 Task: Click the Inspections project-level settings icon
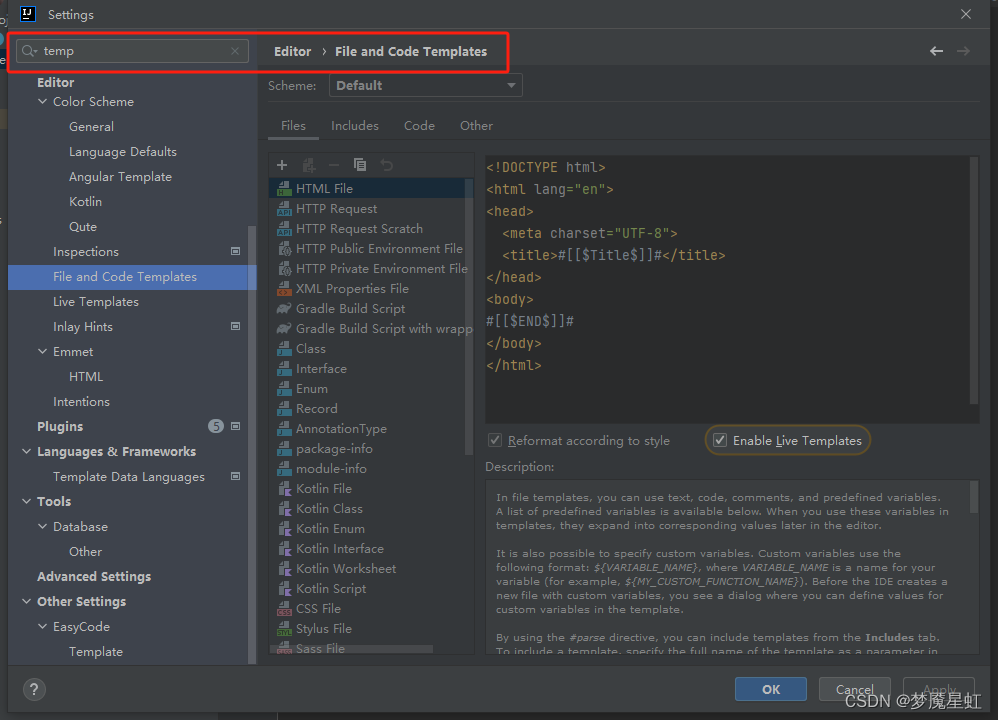pos(235,251)
